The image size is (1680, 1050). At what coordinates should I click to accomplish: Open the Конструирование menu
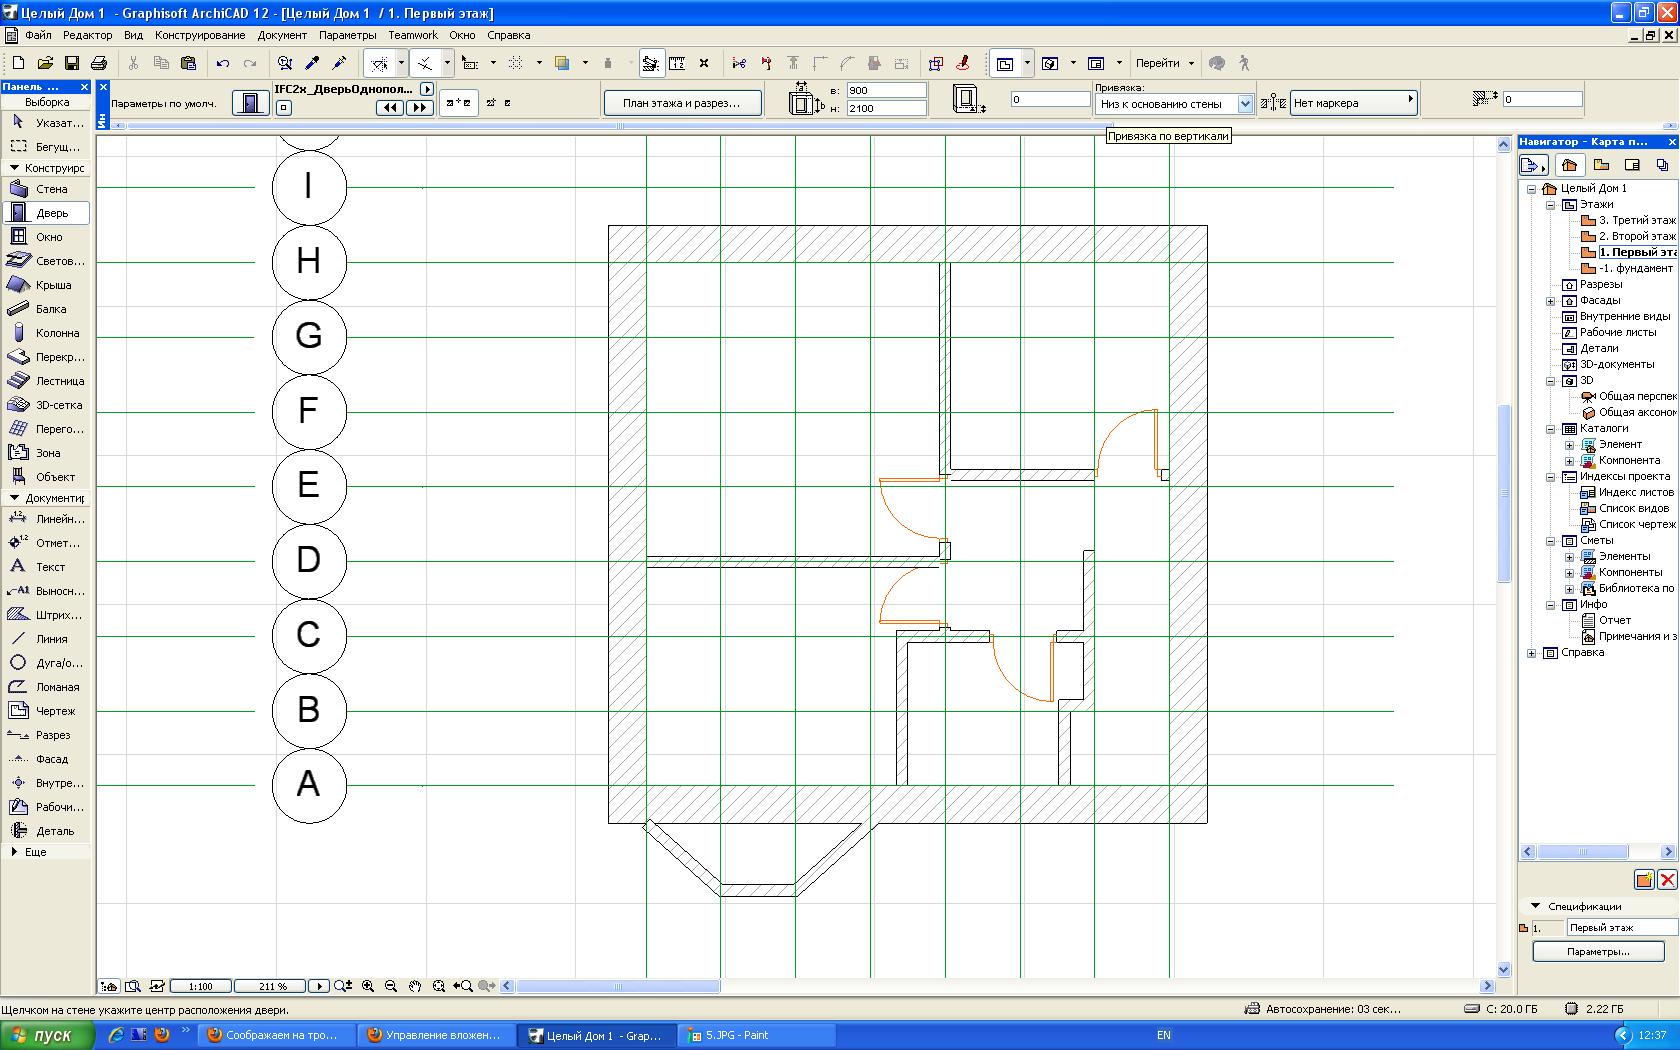click(x=200, y=35)
